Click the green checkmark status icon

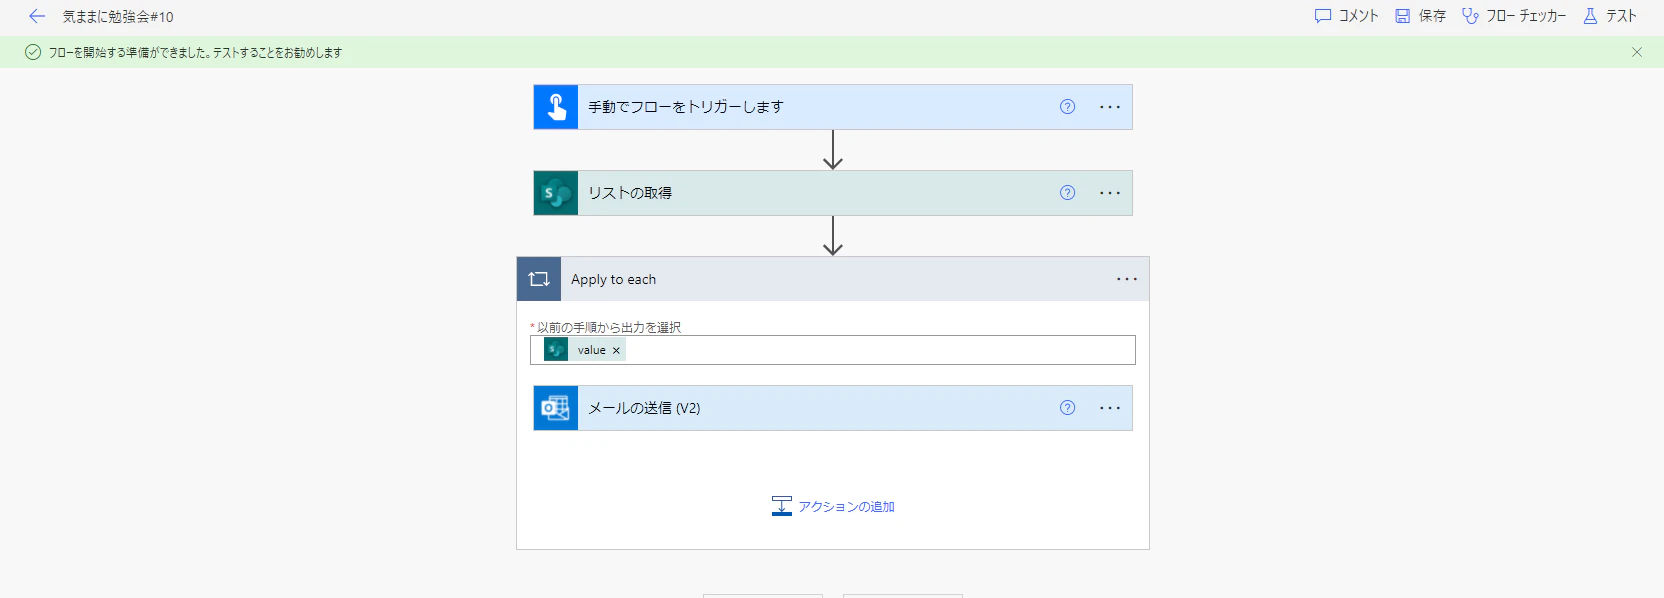33,52
